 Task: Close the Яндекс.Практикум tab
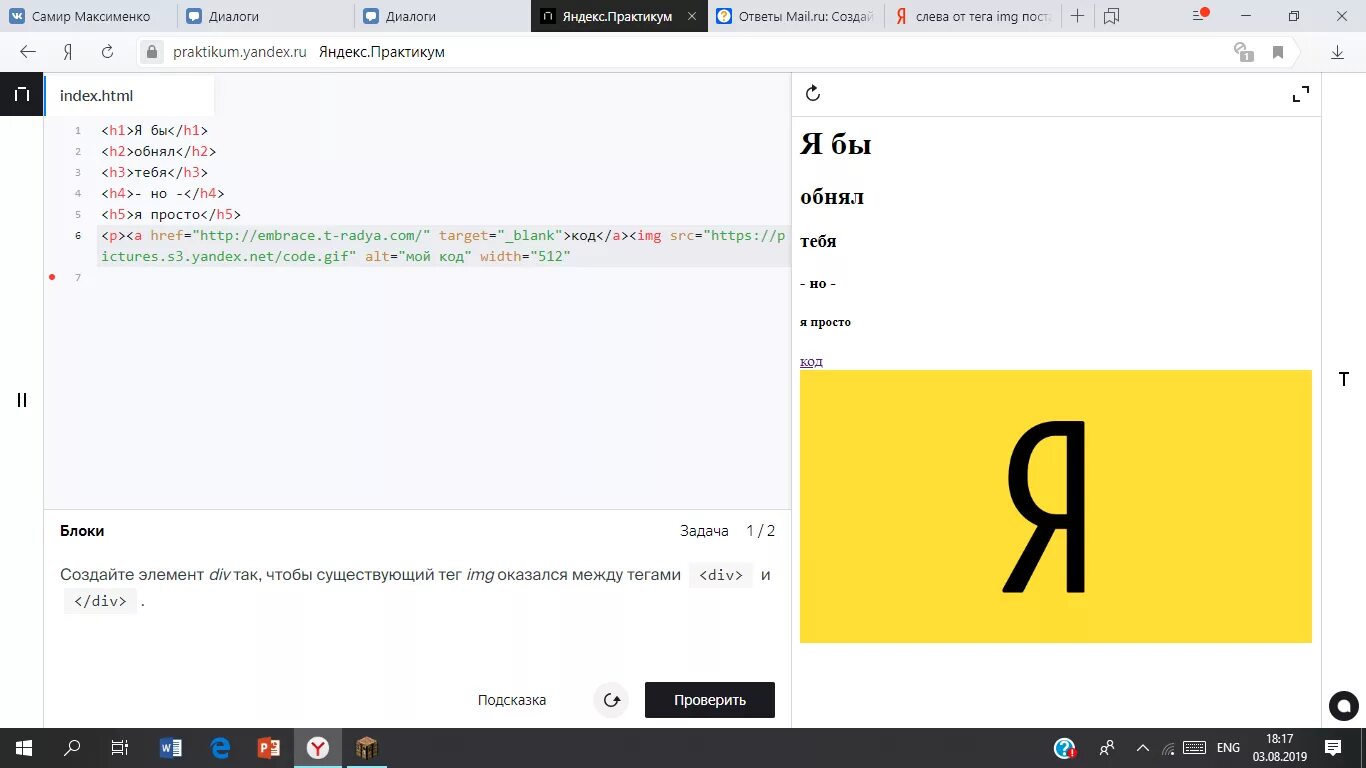[692, 16]
